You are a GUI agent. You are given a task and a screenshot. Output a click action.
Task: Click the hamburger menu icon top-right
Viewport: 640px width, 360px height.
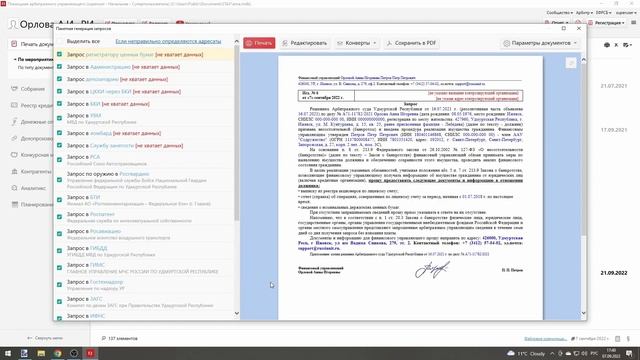633,23
